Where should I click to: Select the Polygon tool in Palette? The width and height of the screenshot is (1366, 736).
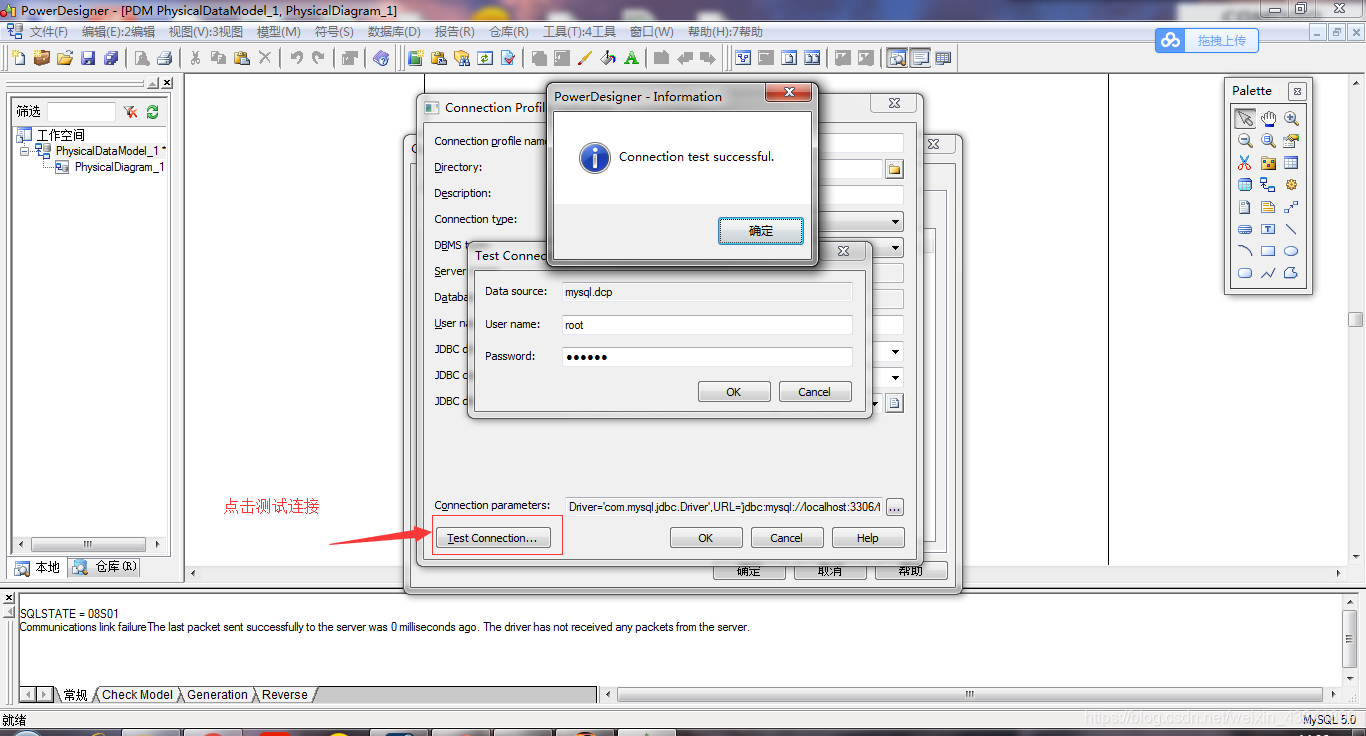coord(1291,273)
